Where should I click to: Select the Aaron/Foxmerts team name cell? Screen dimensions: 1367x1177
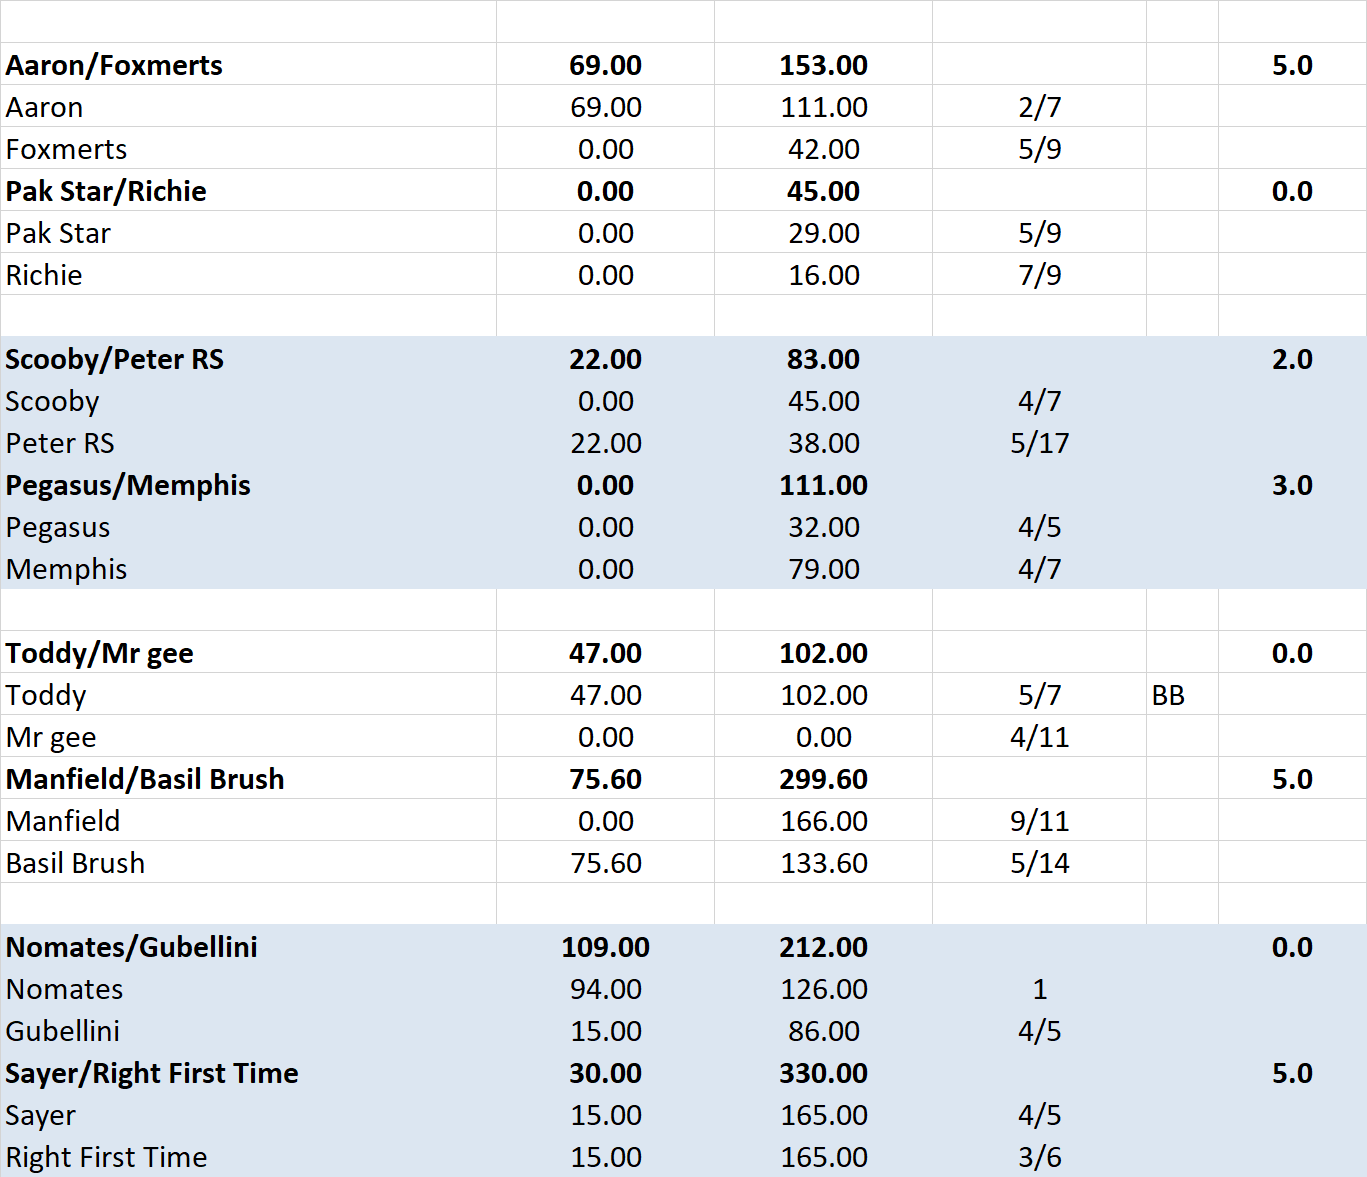[114, 65]
